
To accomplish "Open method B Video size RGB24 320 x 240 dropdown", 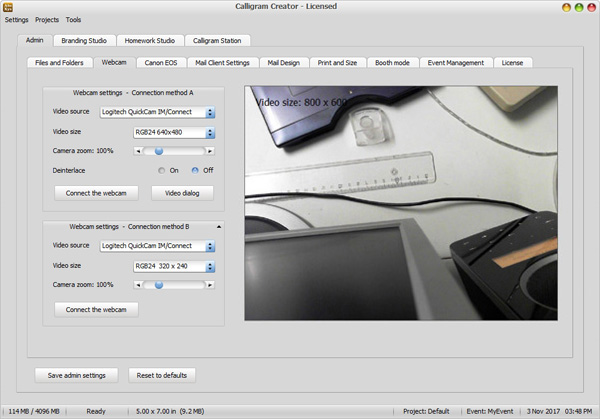I will coord(174,266).
